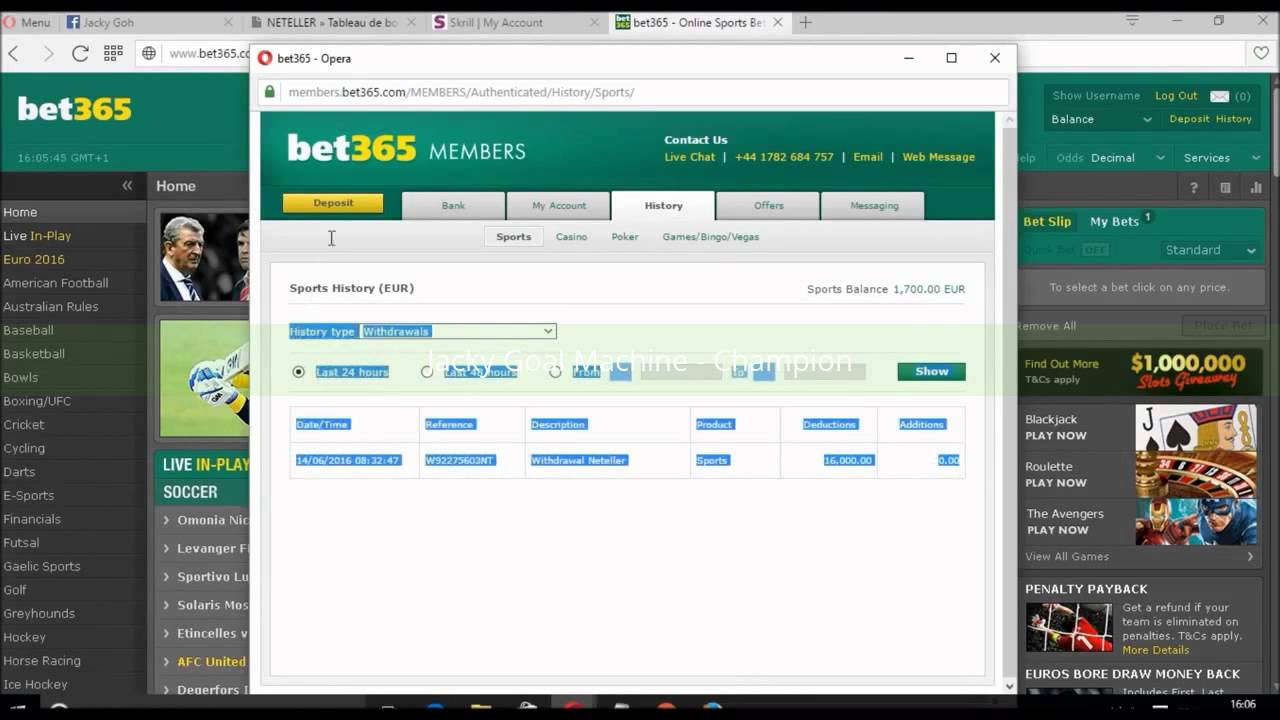The image size is (1280, 720).
Task: Click the green Show button
Action: coord(931,371)
